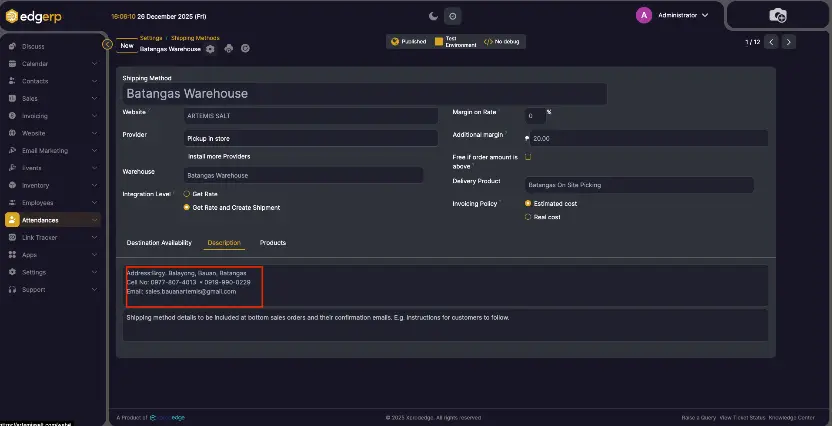The height and width of the screenshot is (426, 832).
Task: Switch to the Products tab
Action: click(x=273, y=243)
